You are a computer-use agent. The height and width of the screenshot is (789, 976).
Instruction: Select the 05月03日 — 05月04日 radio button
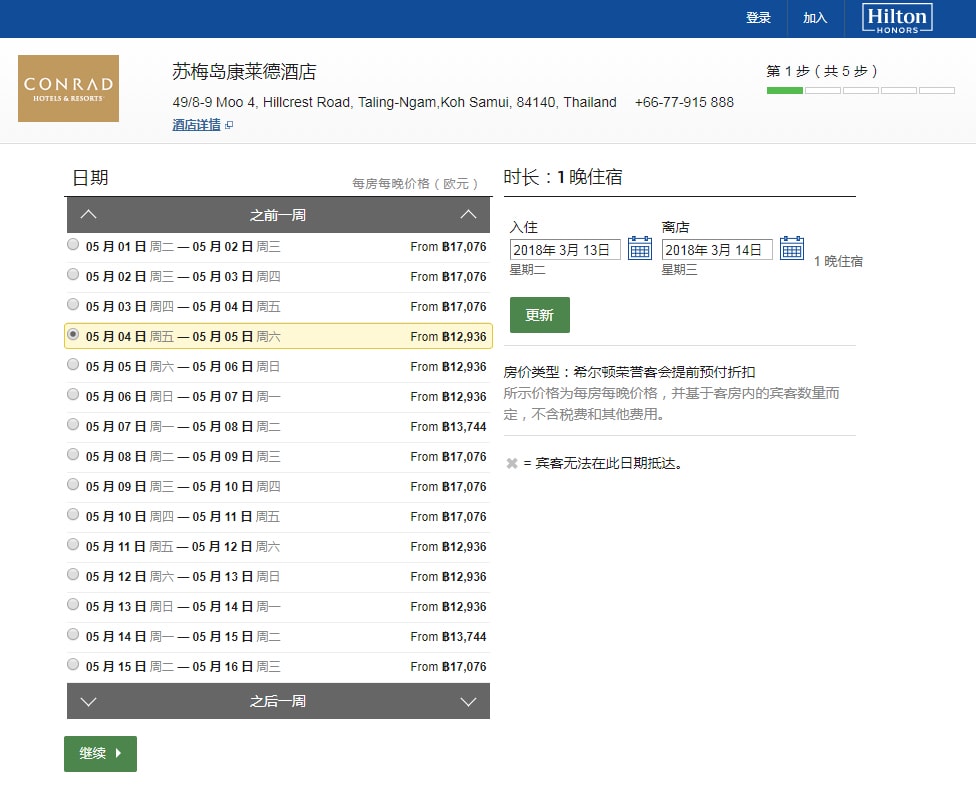coord(73,304)
